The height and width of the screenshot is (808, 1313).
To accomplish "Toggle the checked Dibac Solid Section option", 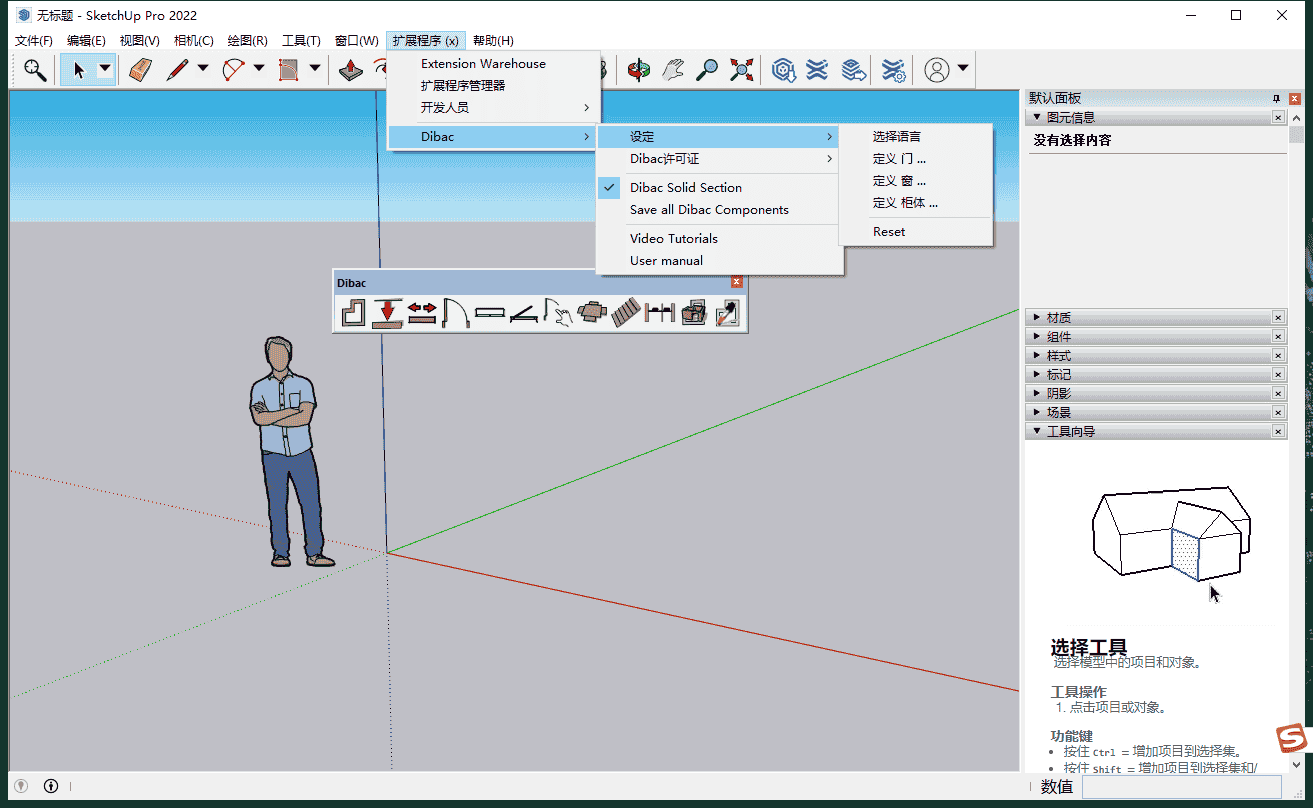I will point(686,187).
